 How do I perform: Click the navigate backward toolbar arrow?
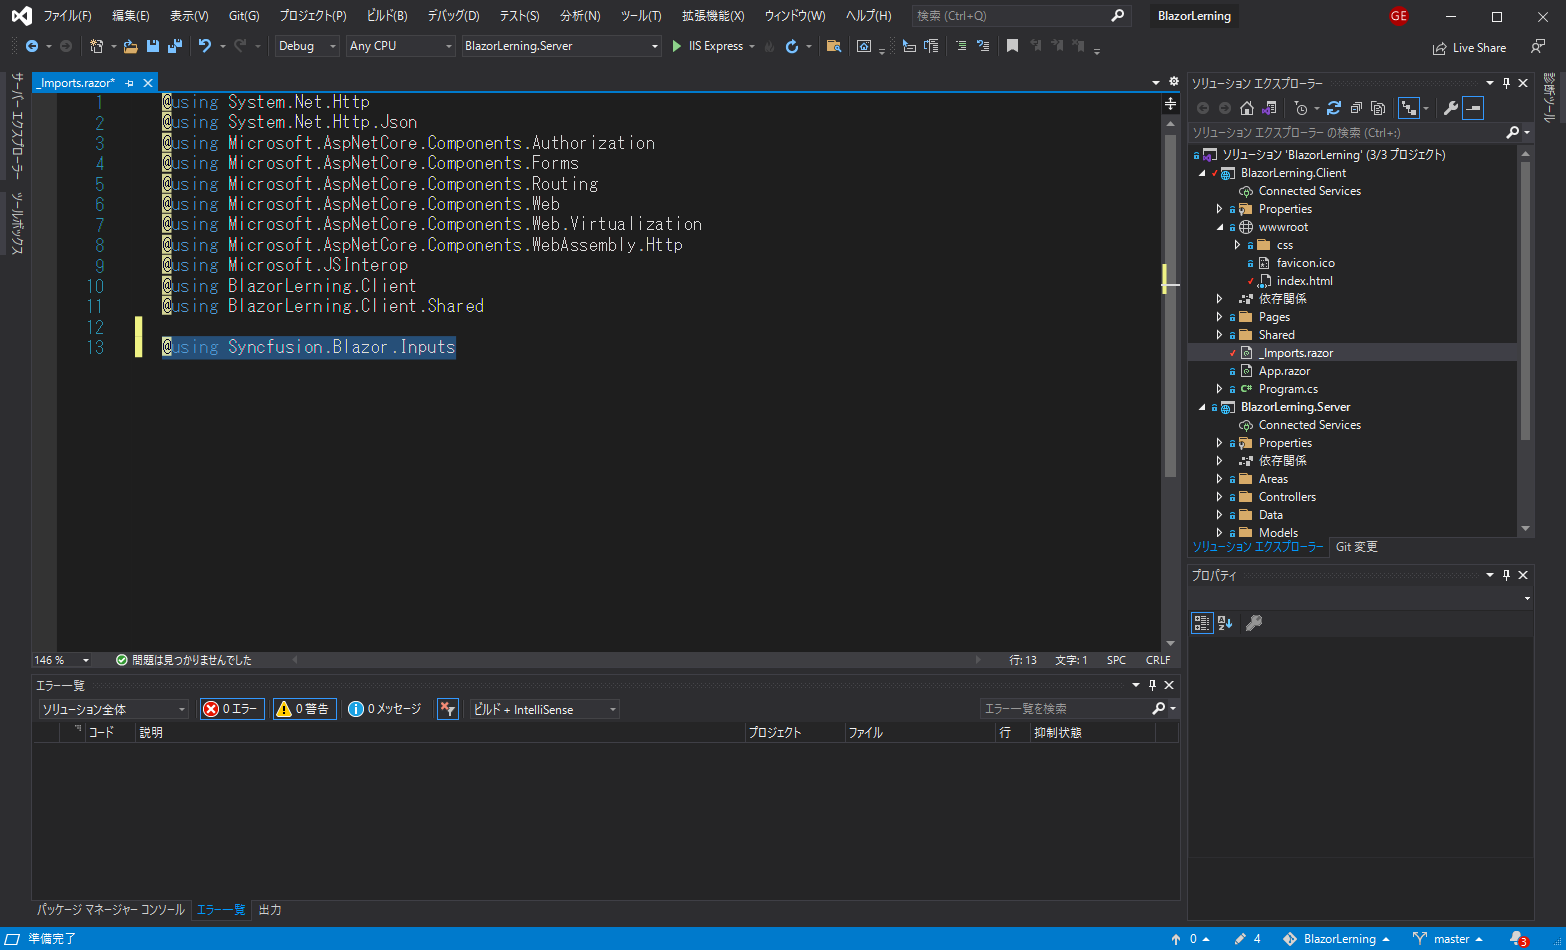coord(32,46)
